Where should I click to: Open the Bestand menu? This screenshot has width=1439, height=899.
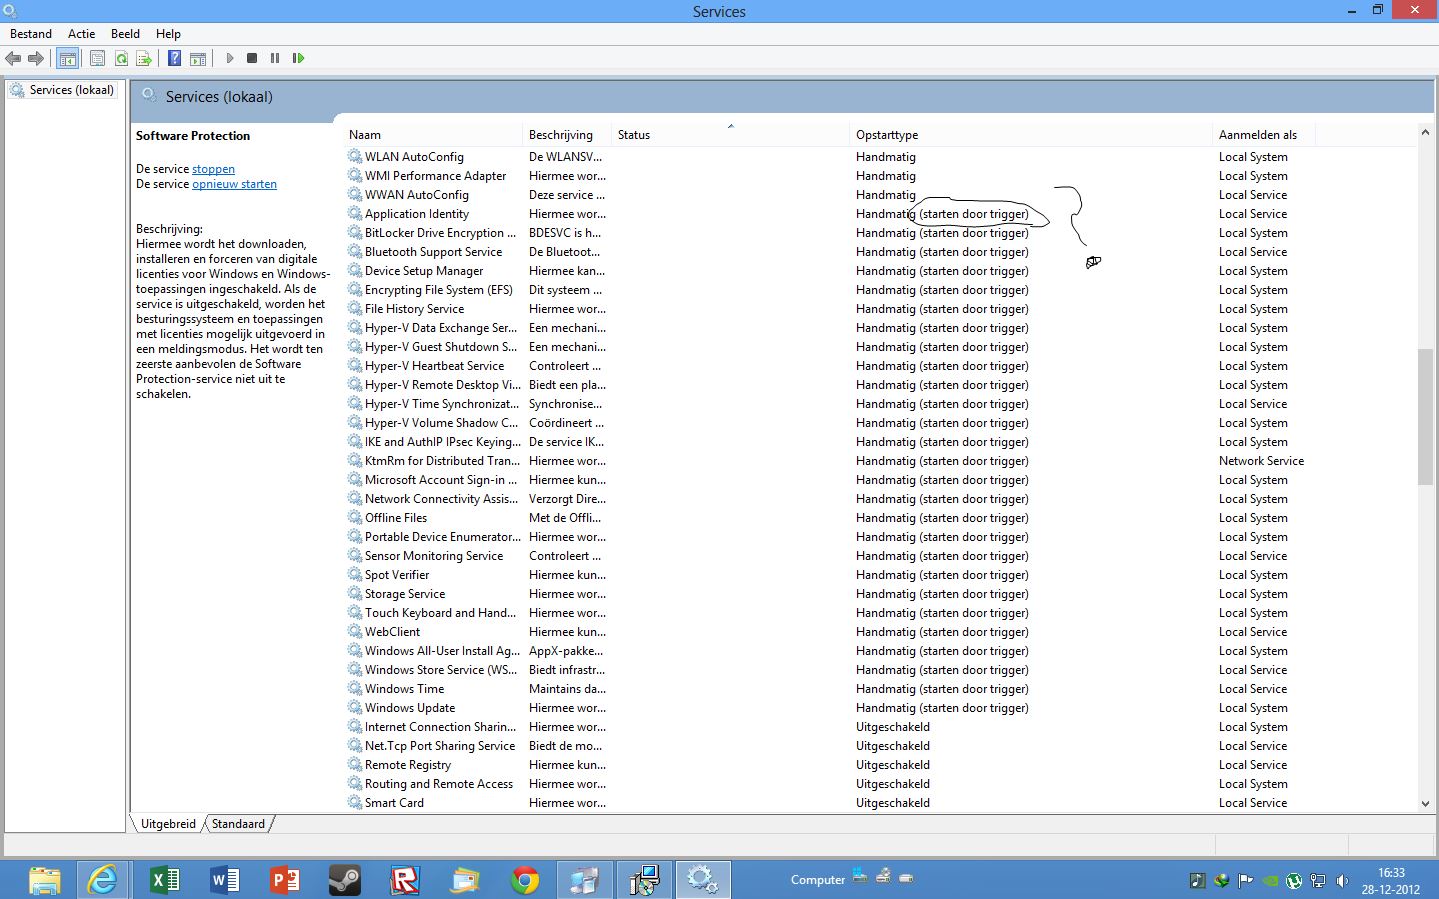click(x=31, y=33)
